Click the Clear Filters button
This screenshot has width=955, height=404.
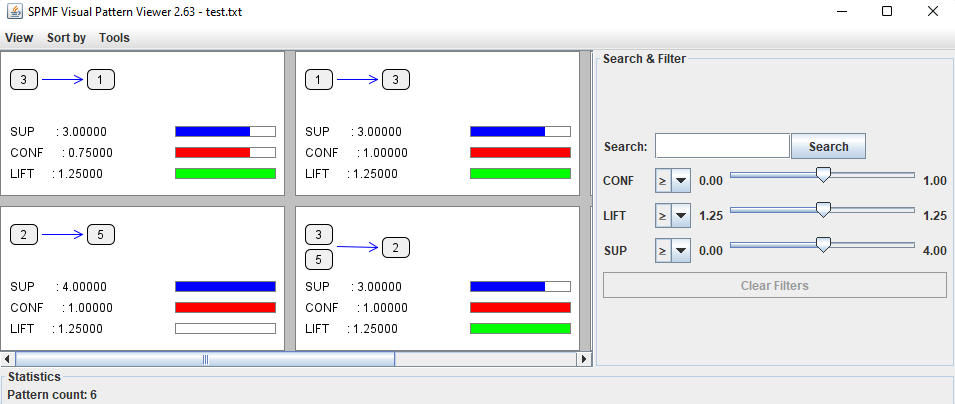pyautogui.click(x=774, y=285)
